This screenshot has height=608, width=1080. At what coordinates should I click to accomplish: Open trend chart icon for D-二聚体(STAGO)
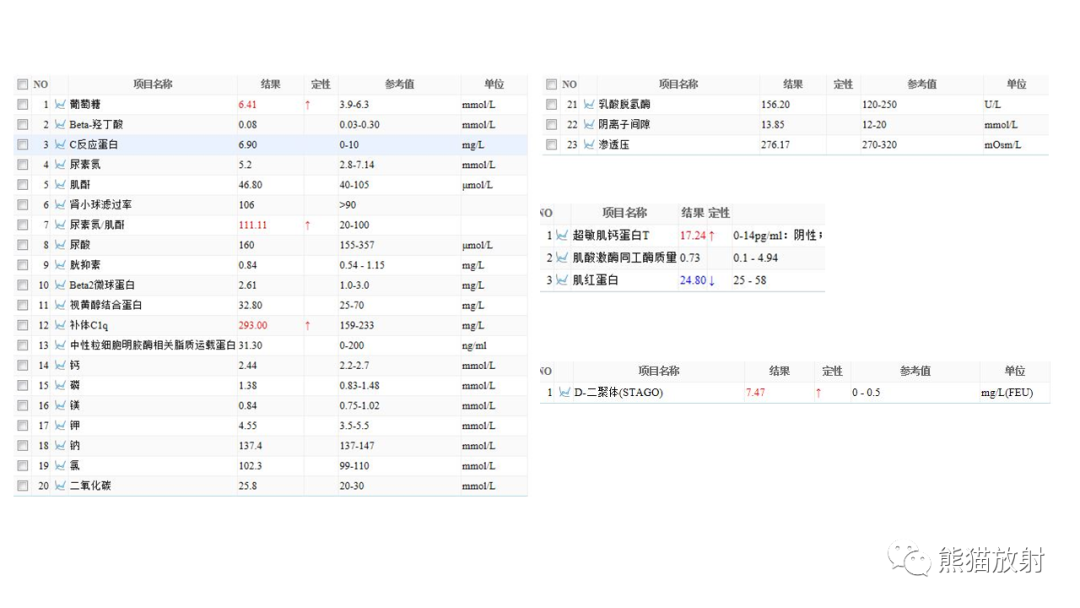(564, 392)
